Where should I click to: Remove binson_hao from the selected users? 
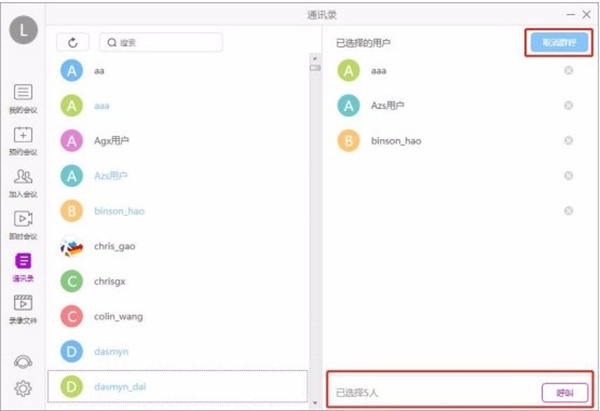tap(569, 140)
